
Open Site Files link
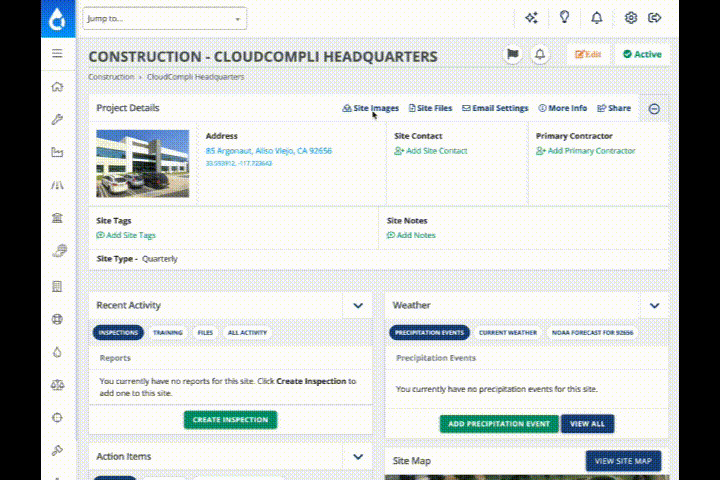[x=430, y=108]
